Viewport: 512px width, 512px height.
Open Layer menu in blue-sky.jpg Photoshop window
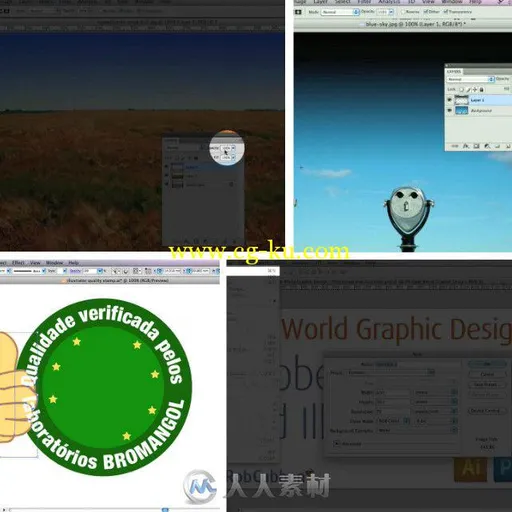click(x=320, y=2)
